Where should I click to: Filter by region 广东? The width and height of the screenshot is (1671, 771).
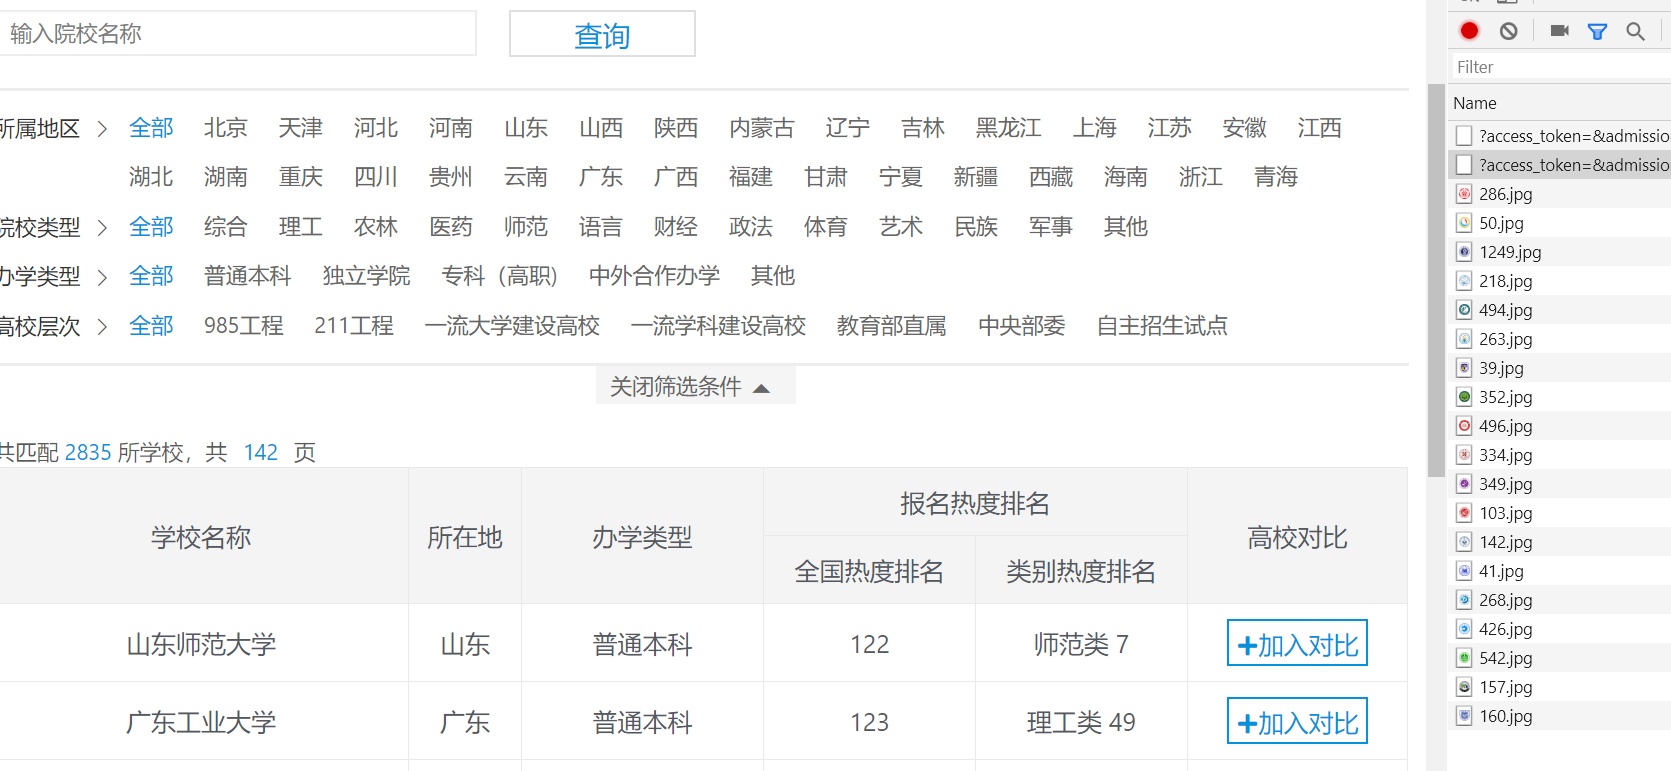point(601,177)
